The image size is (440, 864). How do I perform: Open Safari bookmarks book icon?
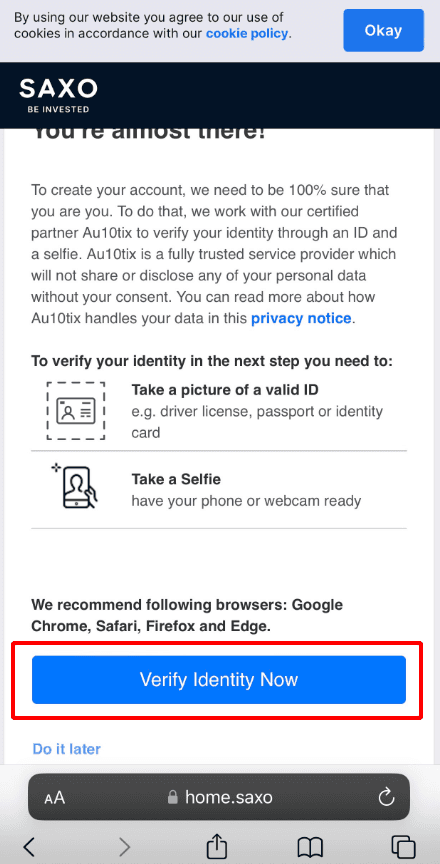pyautogui.click(x=310, y=847)
